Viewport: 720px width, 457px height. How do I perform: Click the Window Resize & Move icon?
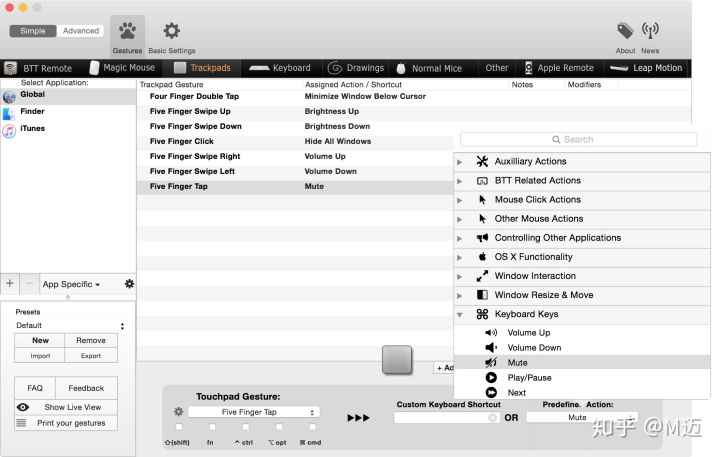tap(482, 295)
